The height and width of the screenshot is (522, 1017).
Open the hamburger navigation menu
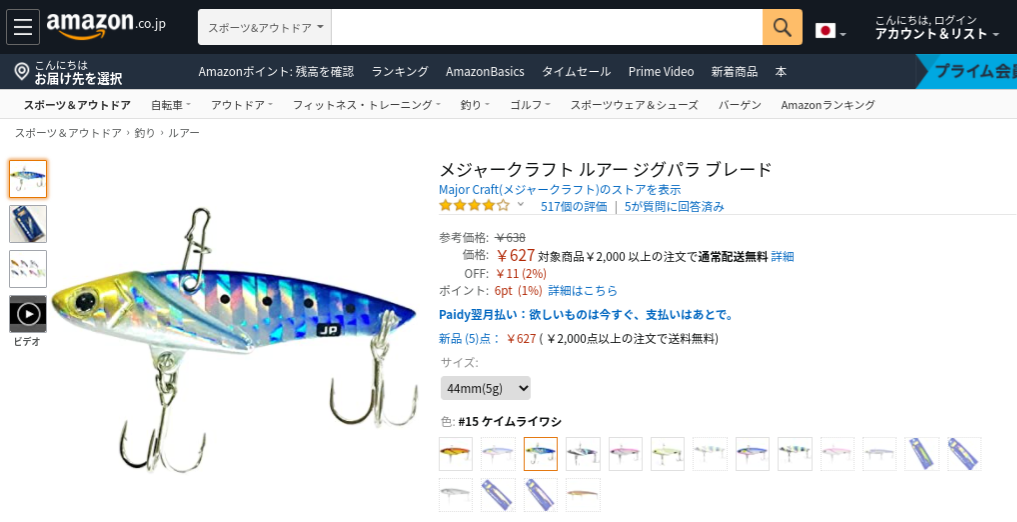click(x=23, y=27)
